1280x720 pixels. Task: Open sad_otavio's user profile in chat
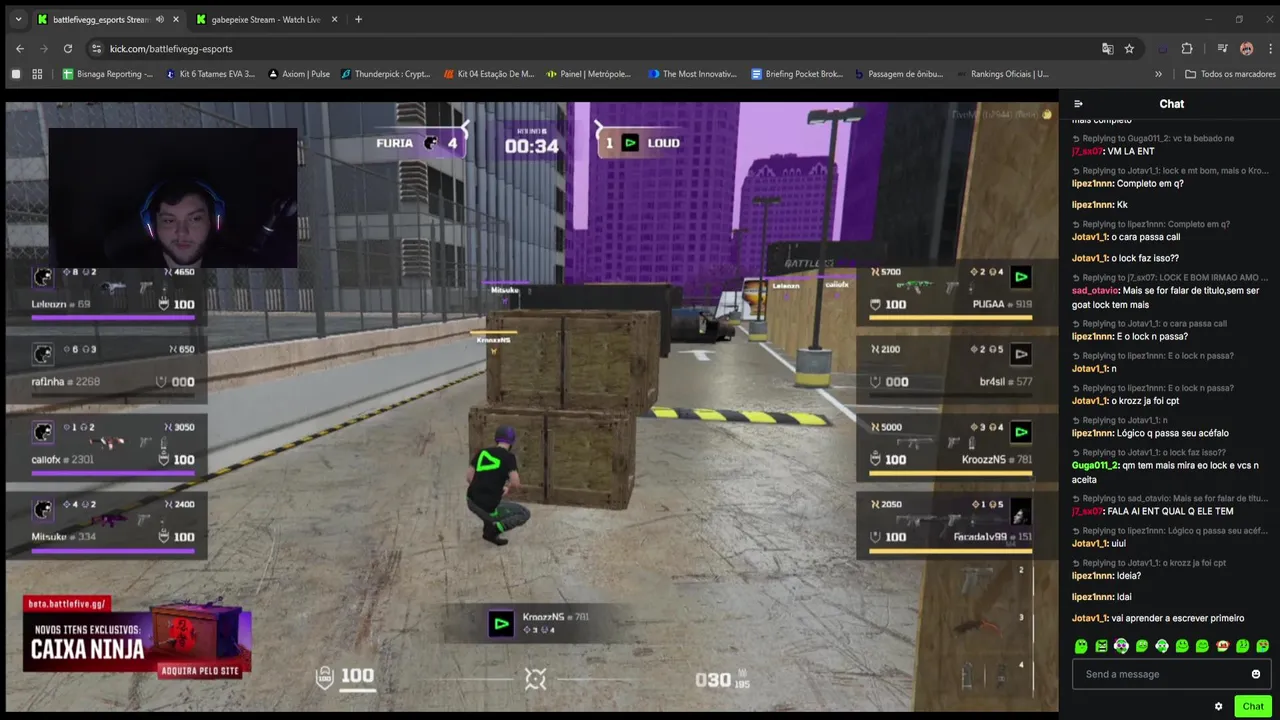point(1095,291)
